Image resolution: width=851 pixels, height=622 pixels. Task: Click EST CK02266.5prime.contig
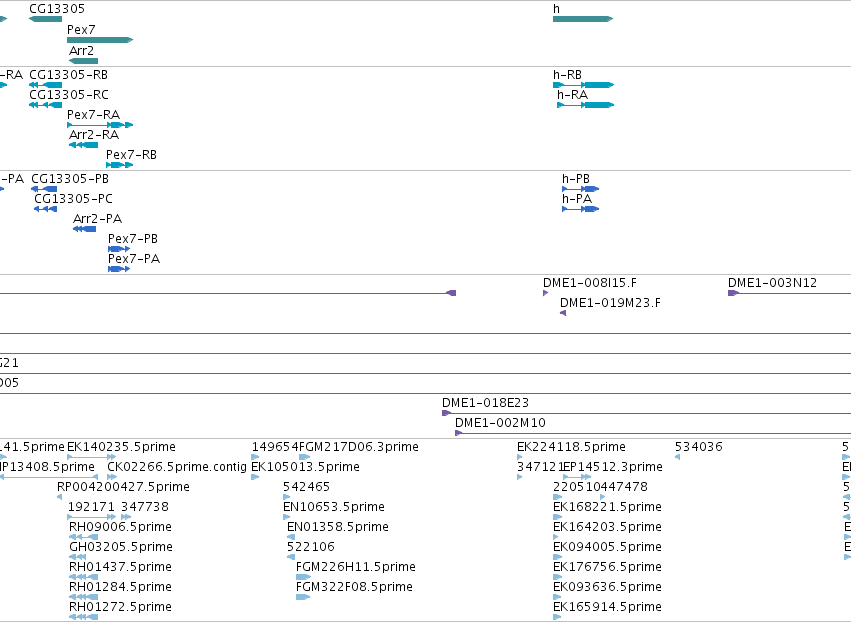click(x=112, y=477)
